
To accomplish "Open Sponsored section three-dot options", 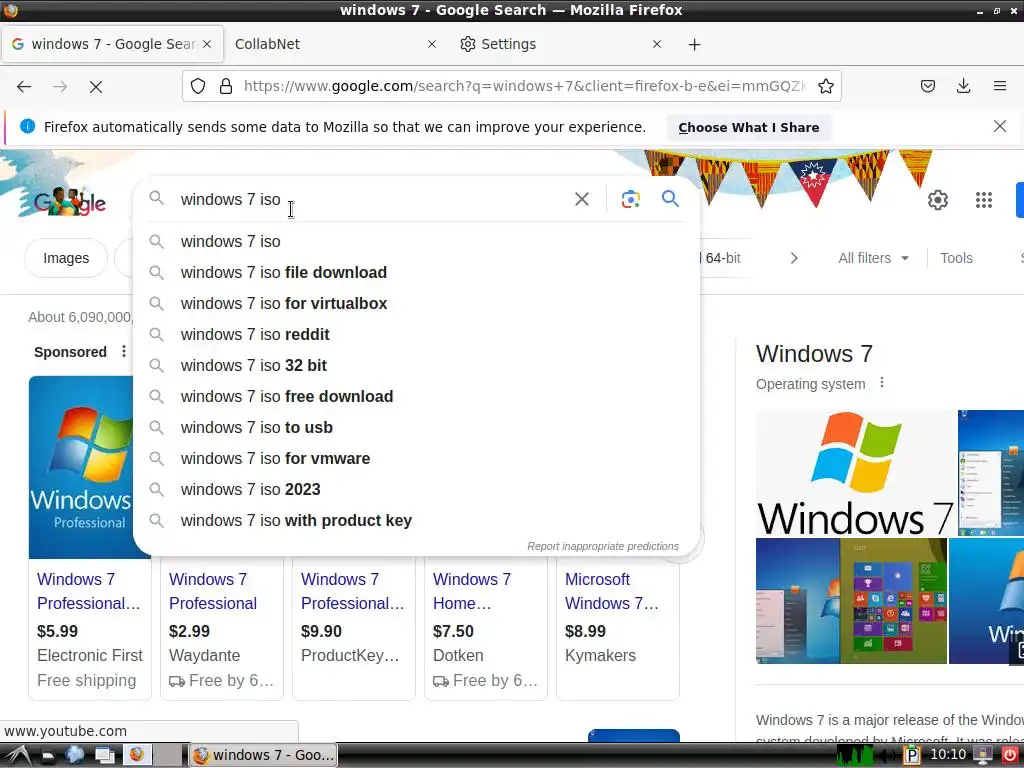I will (x=124, y=351).
